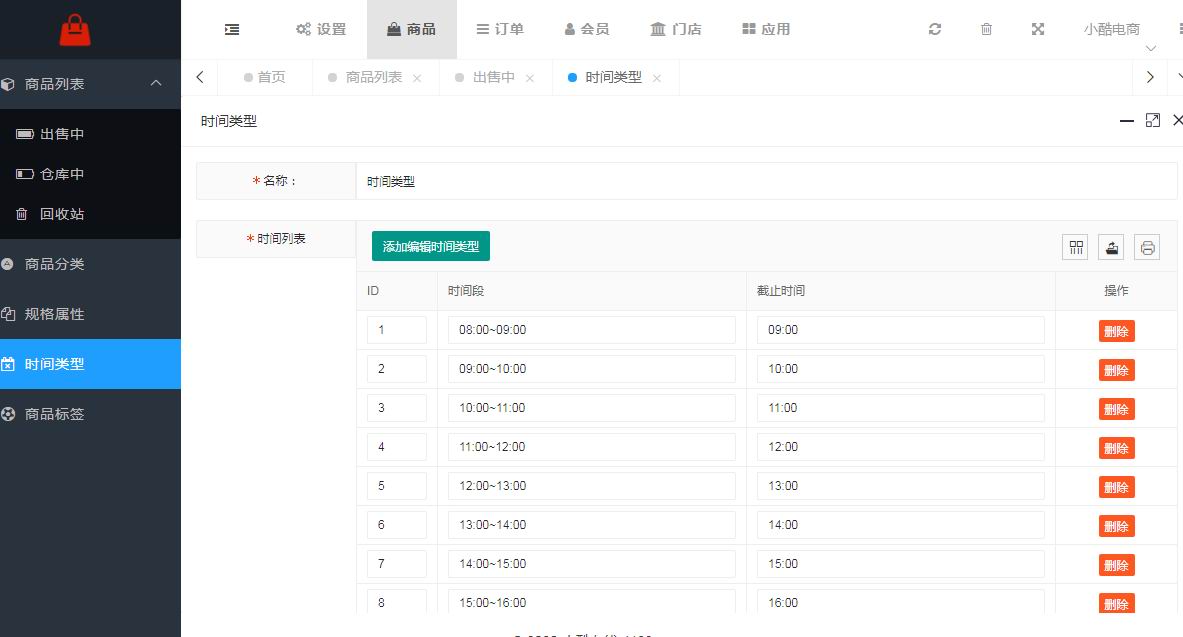This screenshot has height=637, width=1183.
Task: Click the 操作 column header
Action: point(1116,291)
